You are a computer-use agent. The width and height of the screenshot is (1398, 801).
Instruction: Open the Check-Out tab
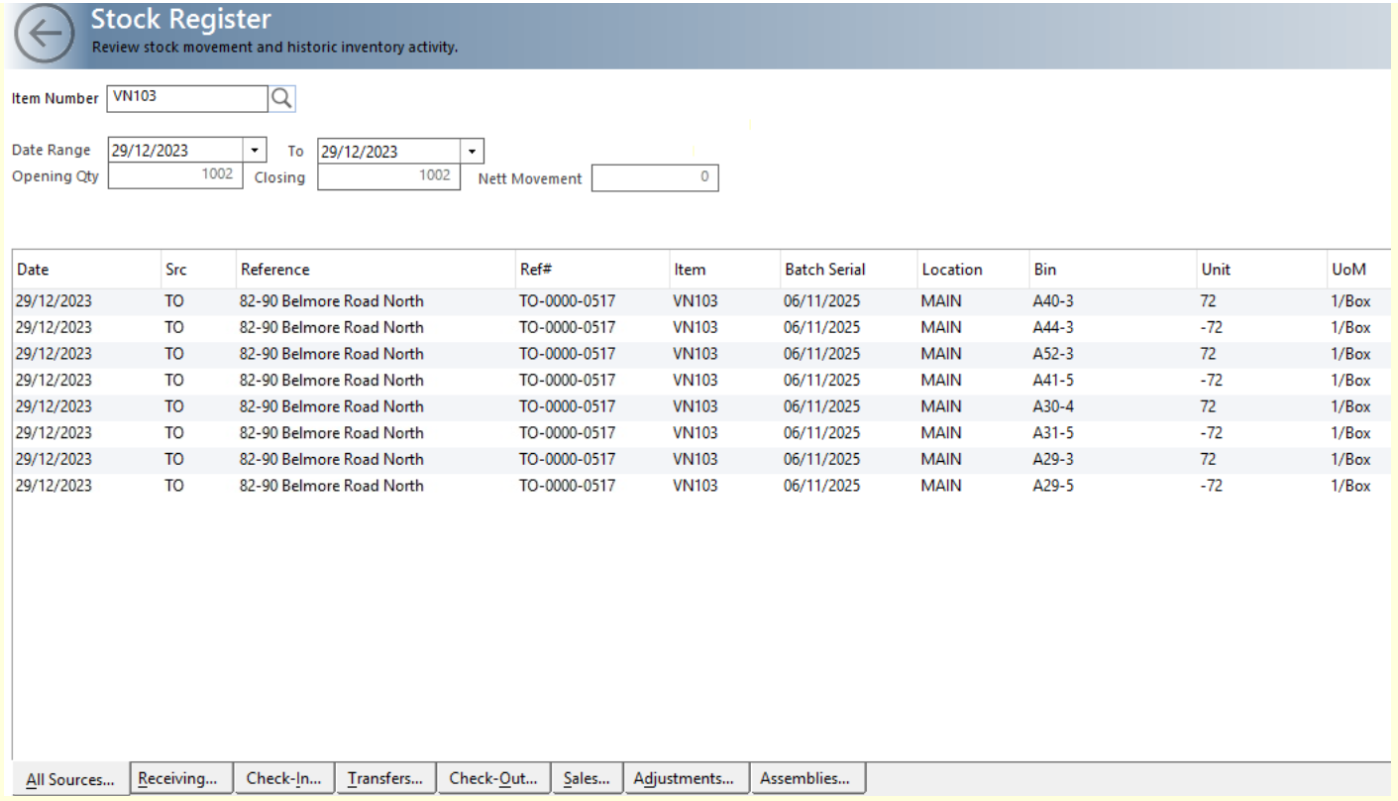tap(494, 778)
